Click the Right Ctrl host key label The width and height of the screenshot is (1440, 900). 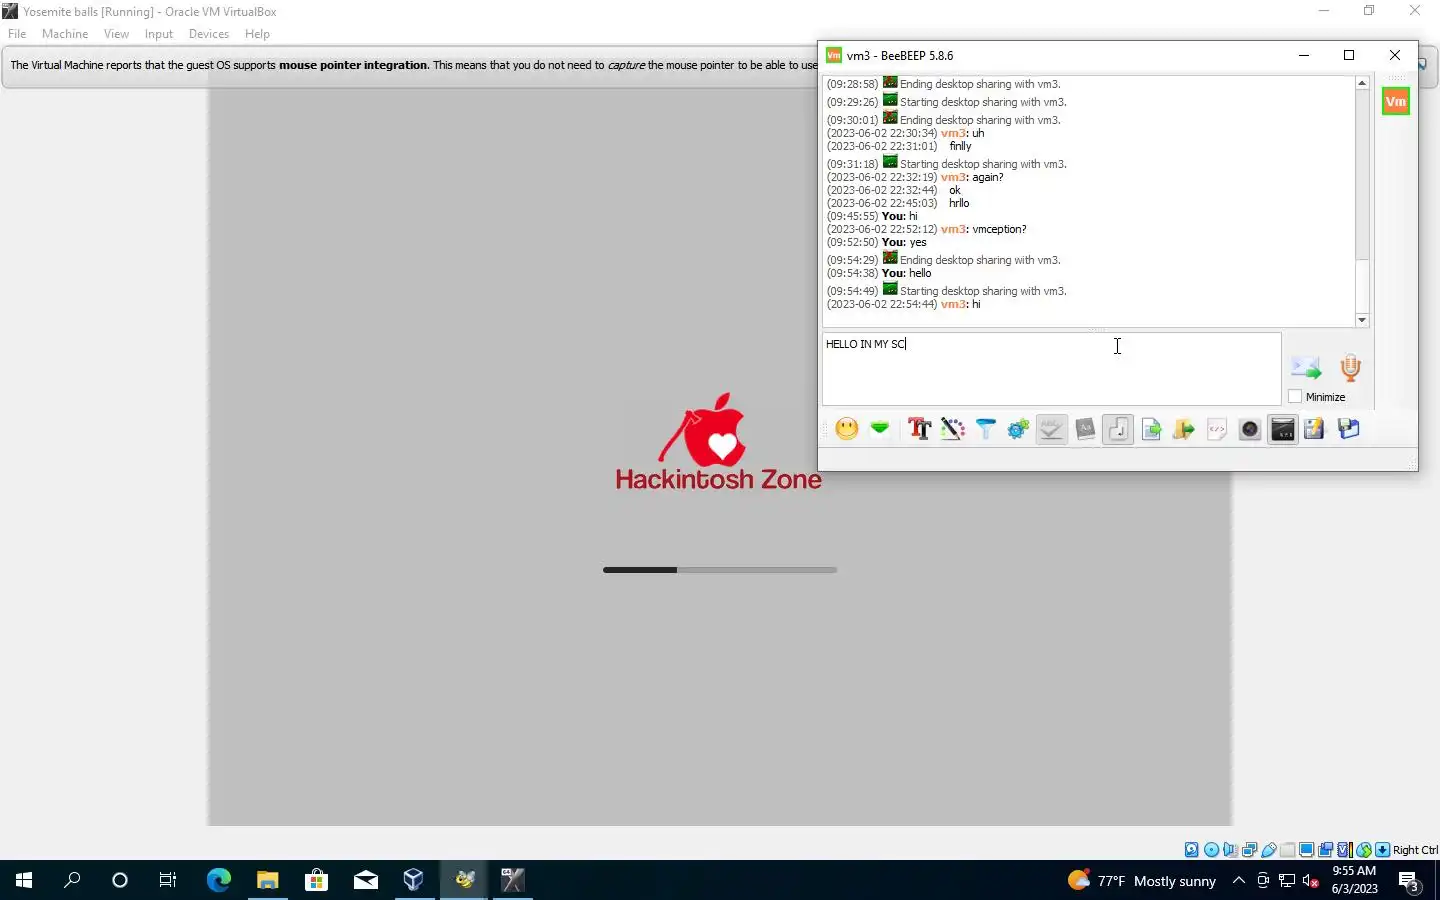click(x=1415, y=850)
